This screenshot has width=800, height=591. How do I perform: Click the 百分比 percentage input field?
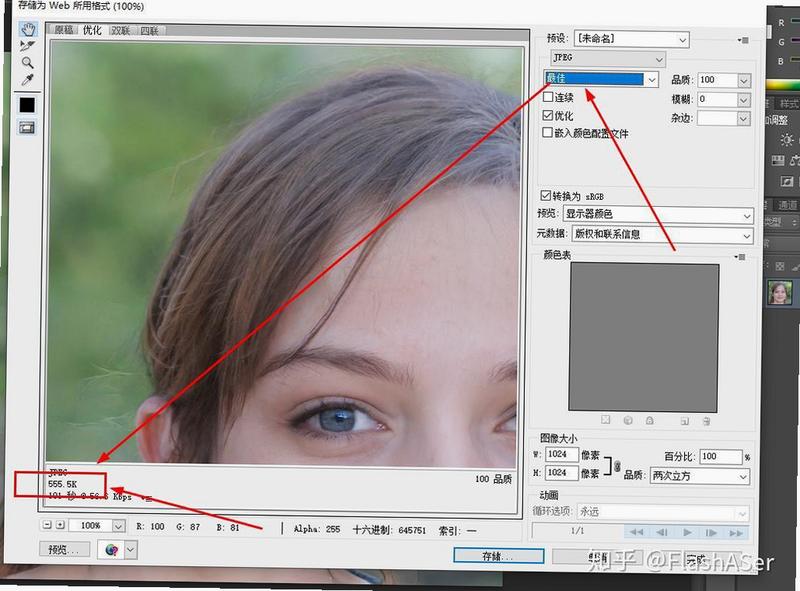point(720,457)
